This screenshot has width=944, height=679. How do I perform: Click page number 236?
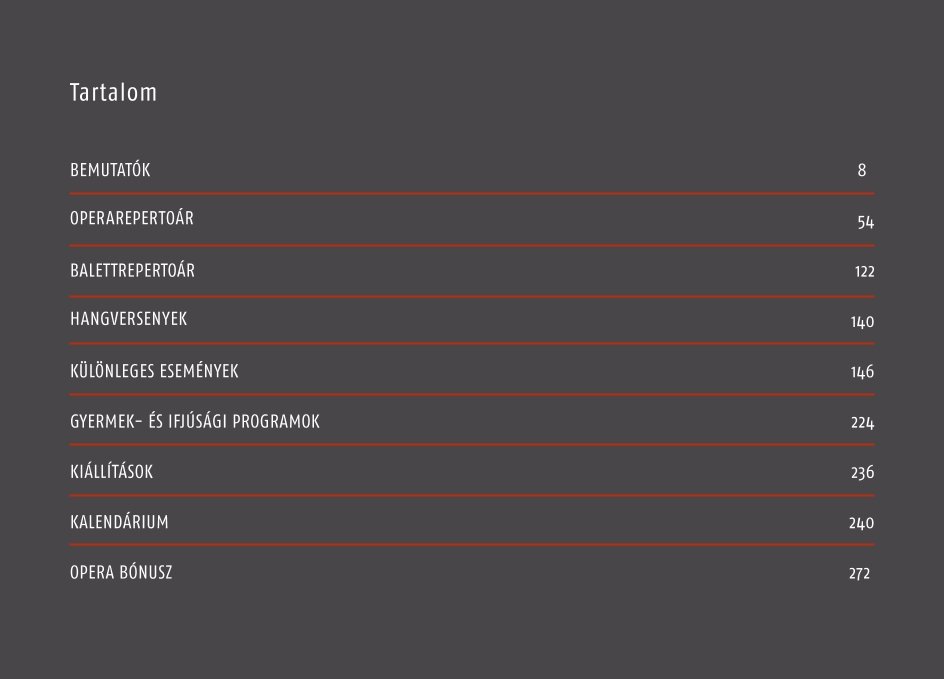click(862, 473)
